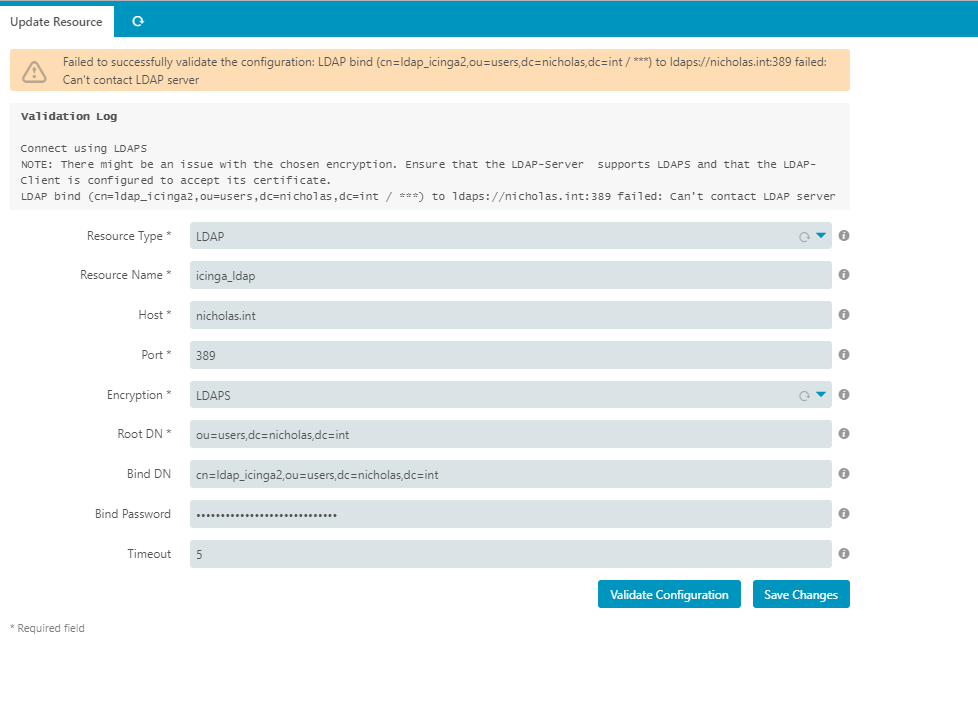Image resolution: width=978 pixels, height=704 pixels.
Task: Click the refresh icon beside Update Resource tab
Action: (137, 21)
